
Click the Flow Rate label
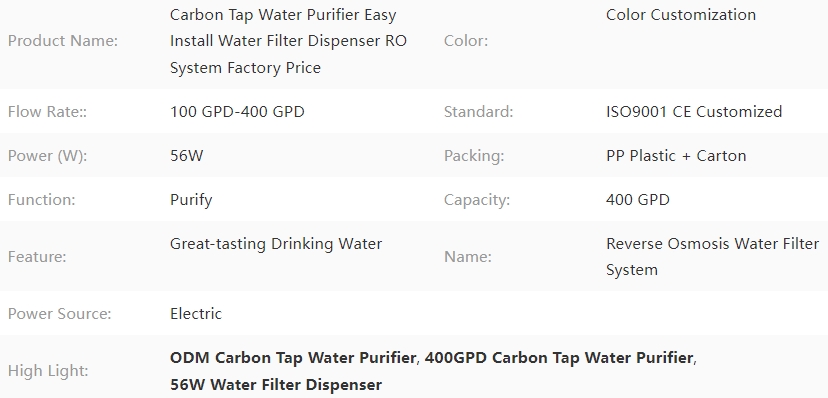pyautogui.click(x=48, y=112)
